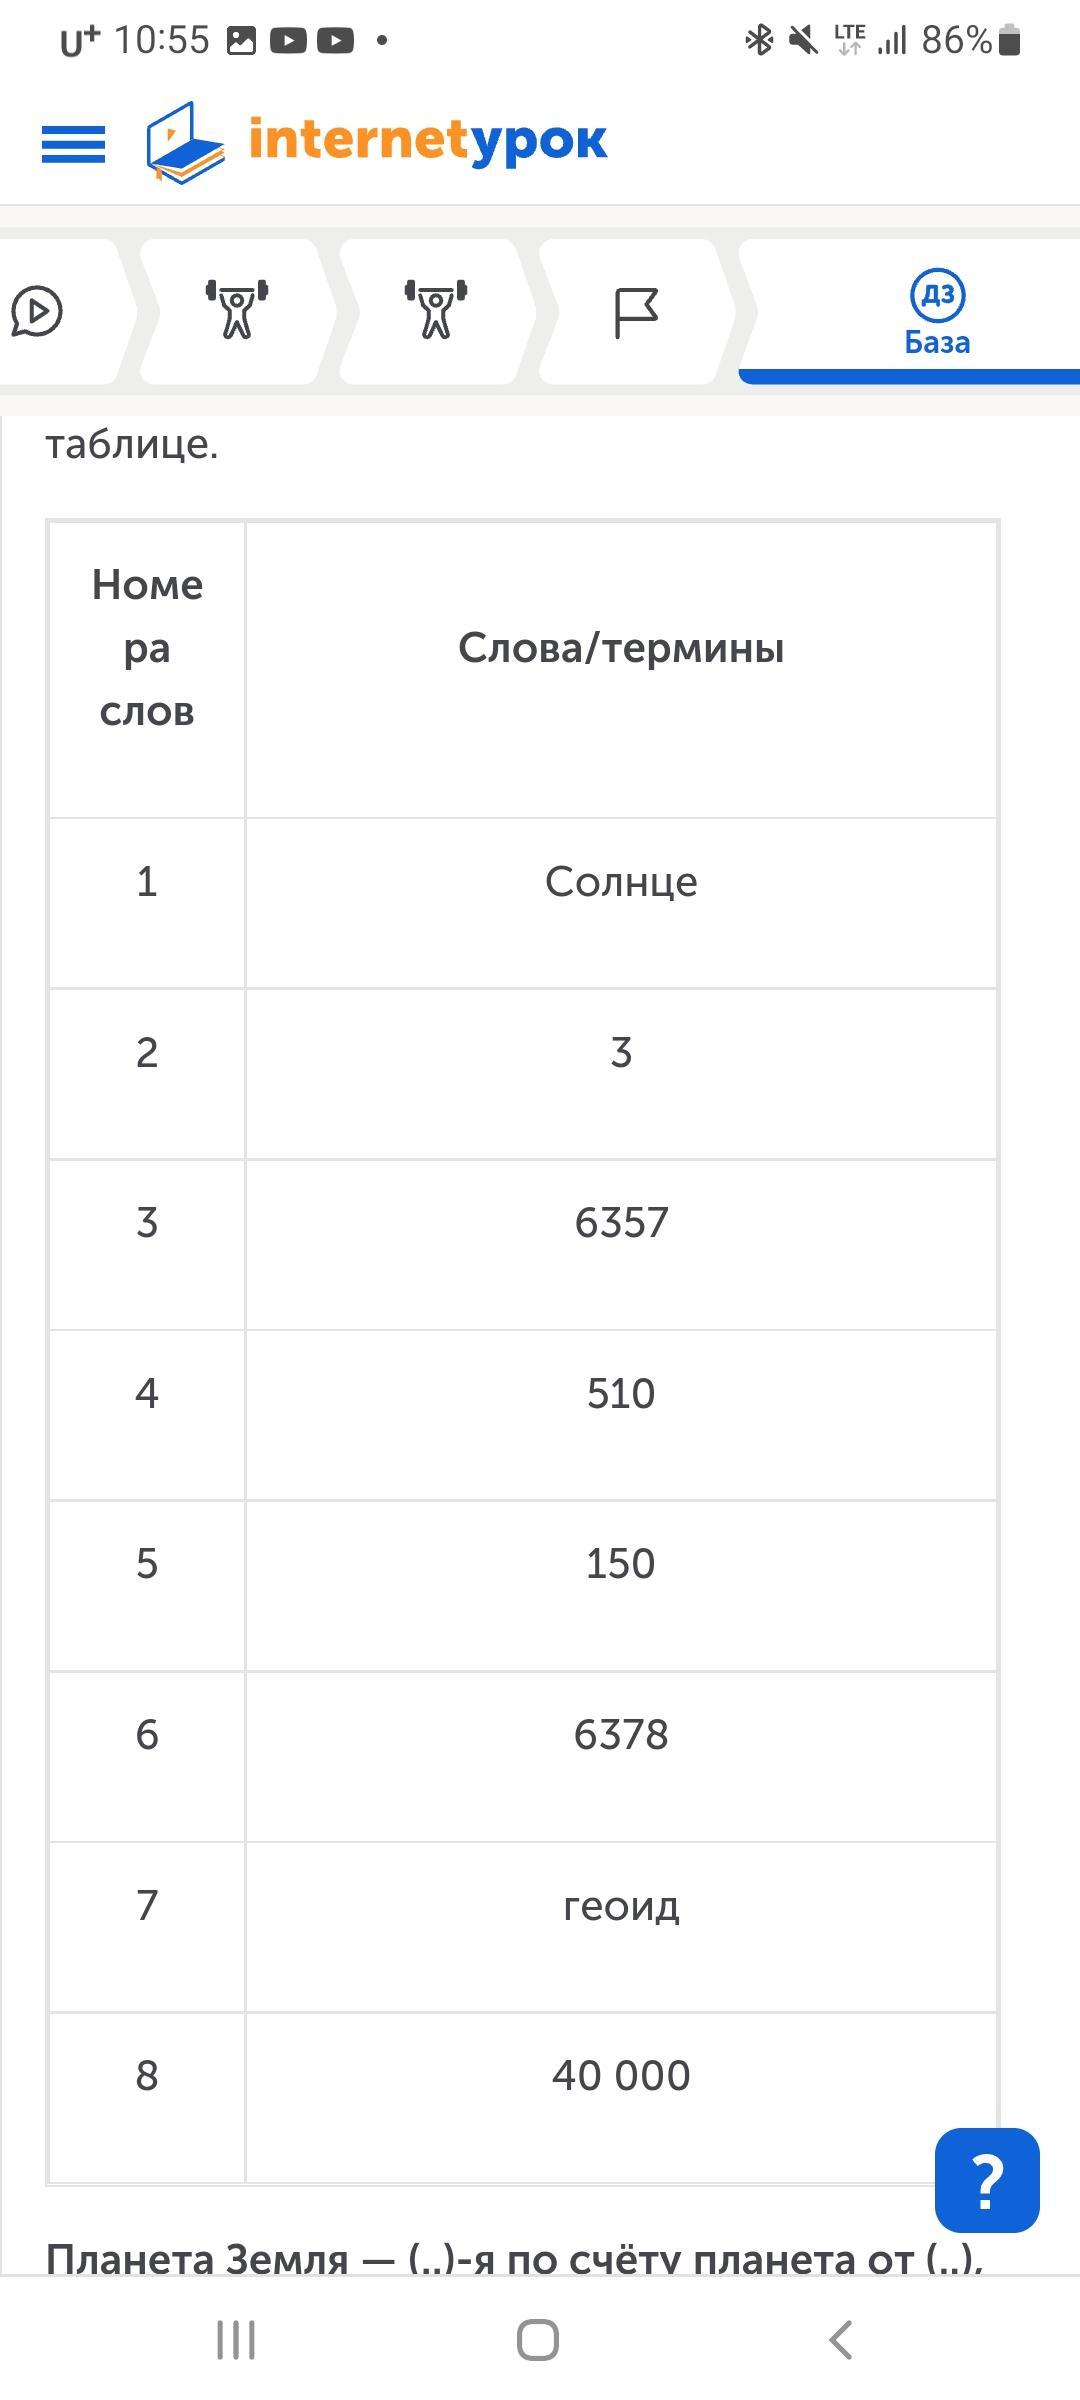Open the flag test step
Image resolution: width=1080 pixels, height=2400 pixels.
[x=635, y=312]
